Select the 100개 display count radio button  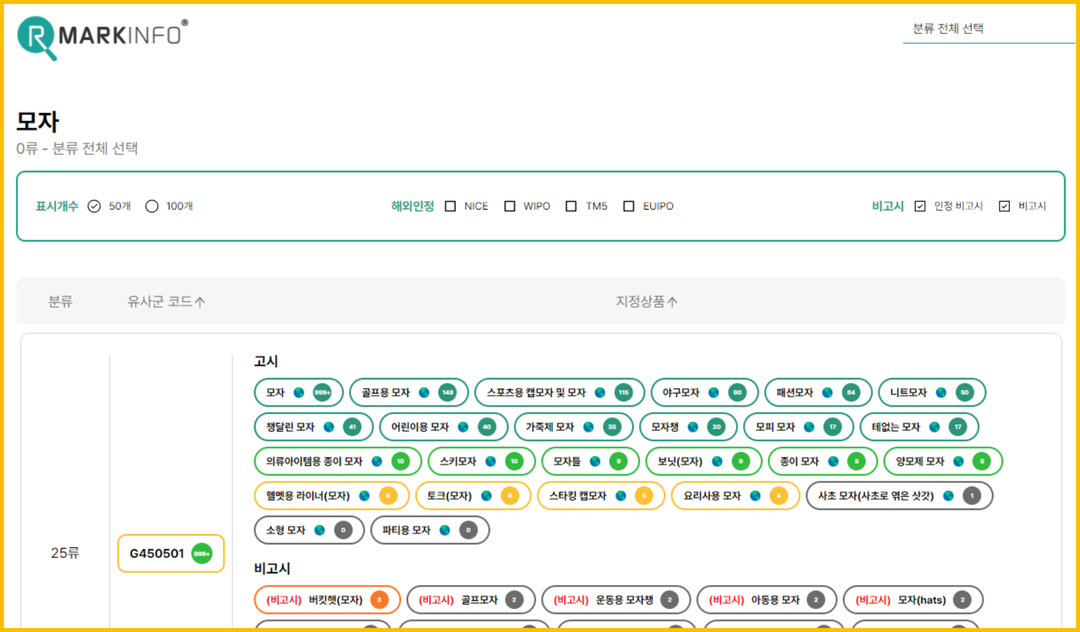151,206
